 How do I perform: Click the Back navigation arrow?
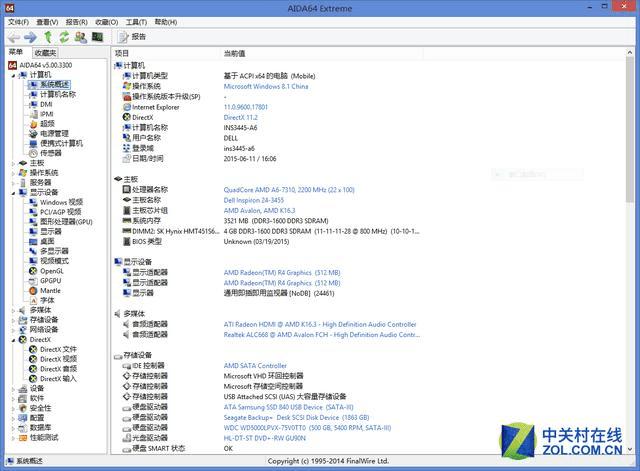pos(13,38)
